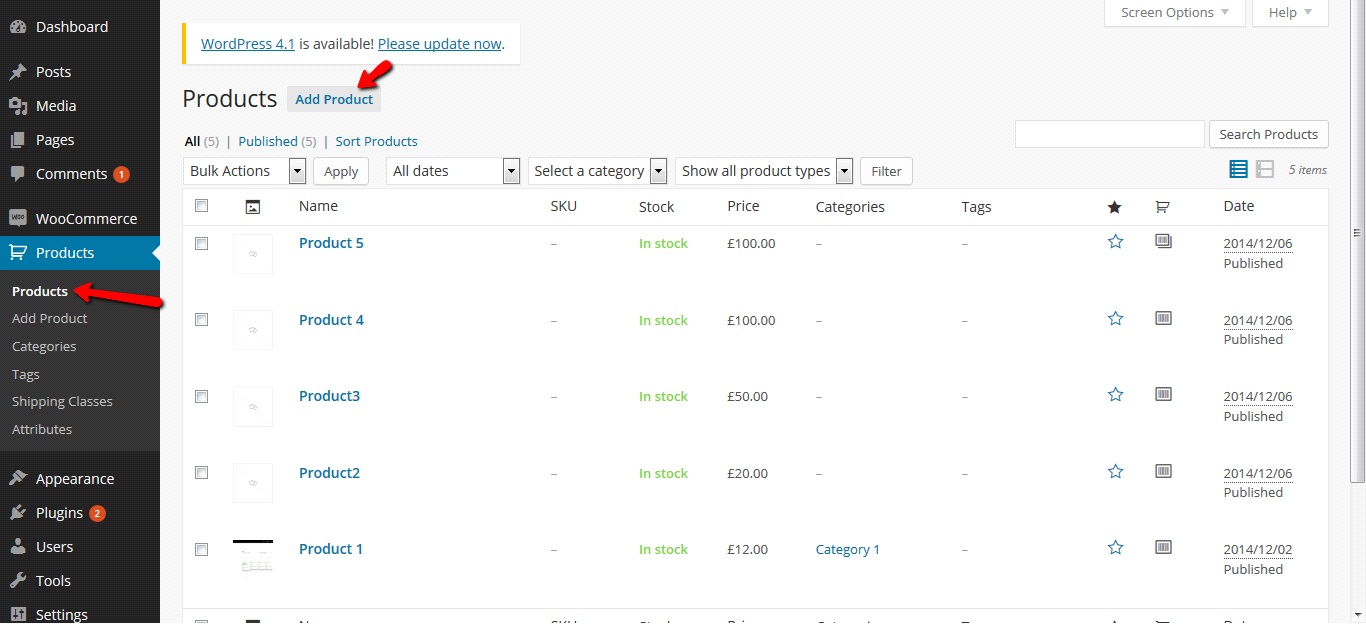The width and height of the screenshot is (1366, 627).
Task: Open Show all product types dropdown
Action: point(766,171)
